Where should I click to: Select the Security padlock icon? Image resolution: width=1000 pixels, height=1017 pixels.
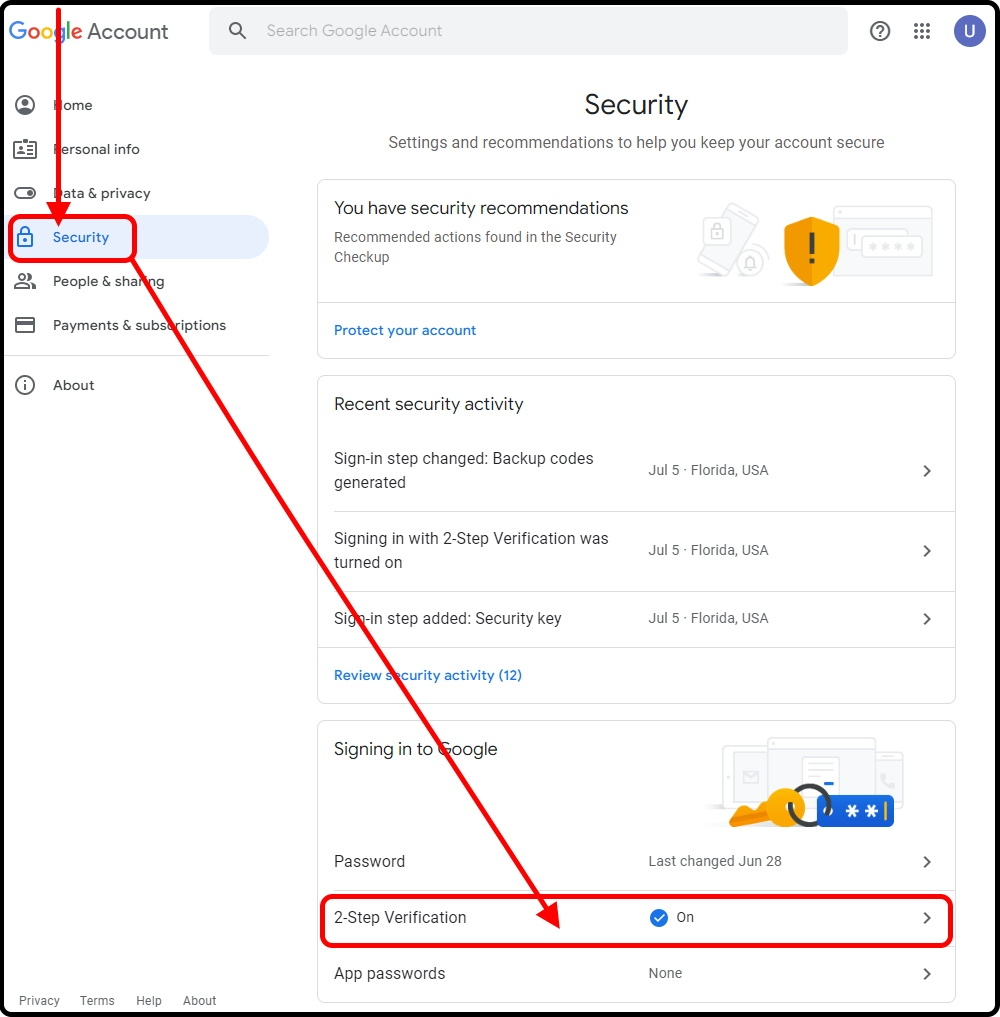25,237
